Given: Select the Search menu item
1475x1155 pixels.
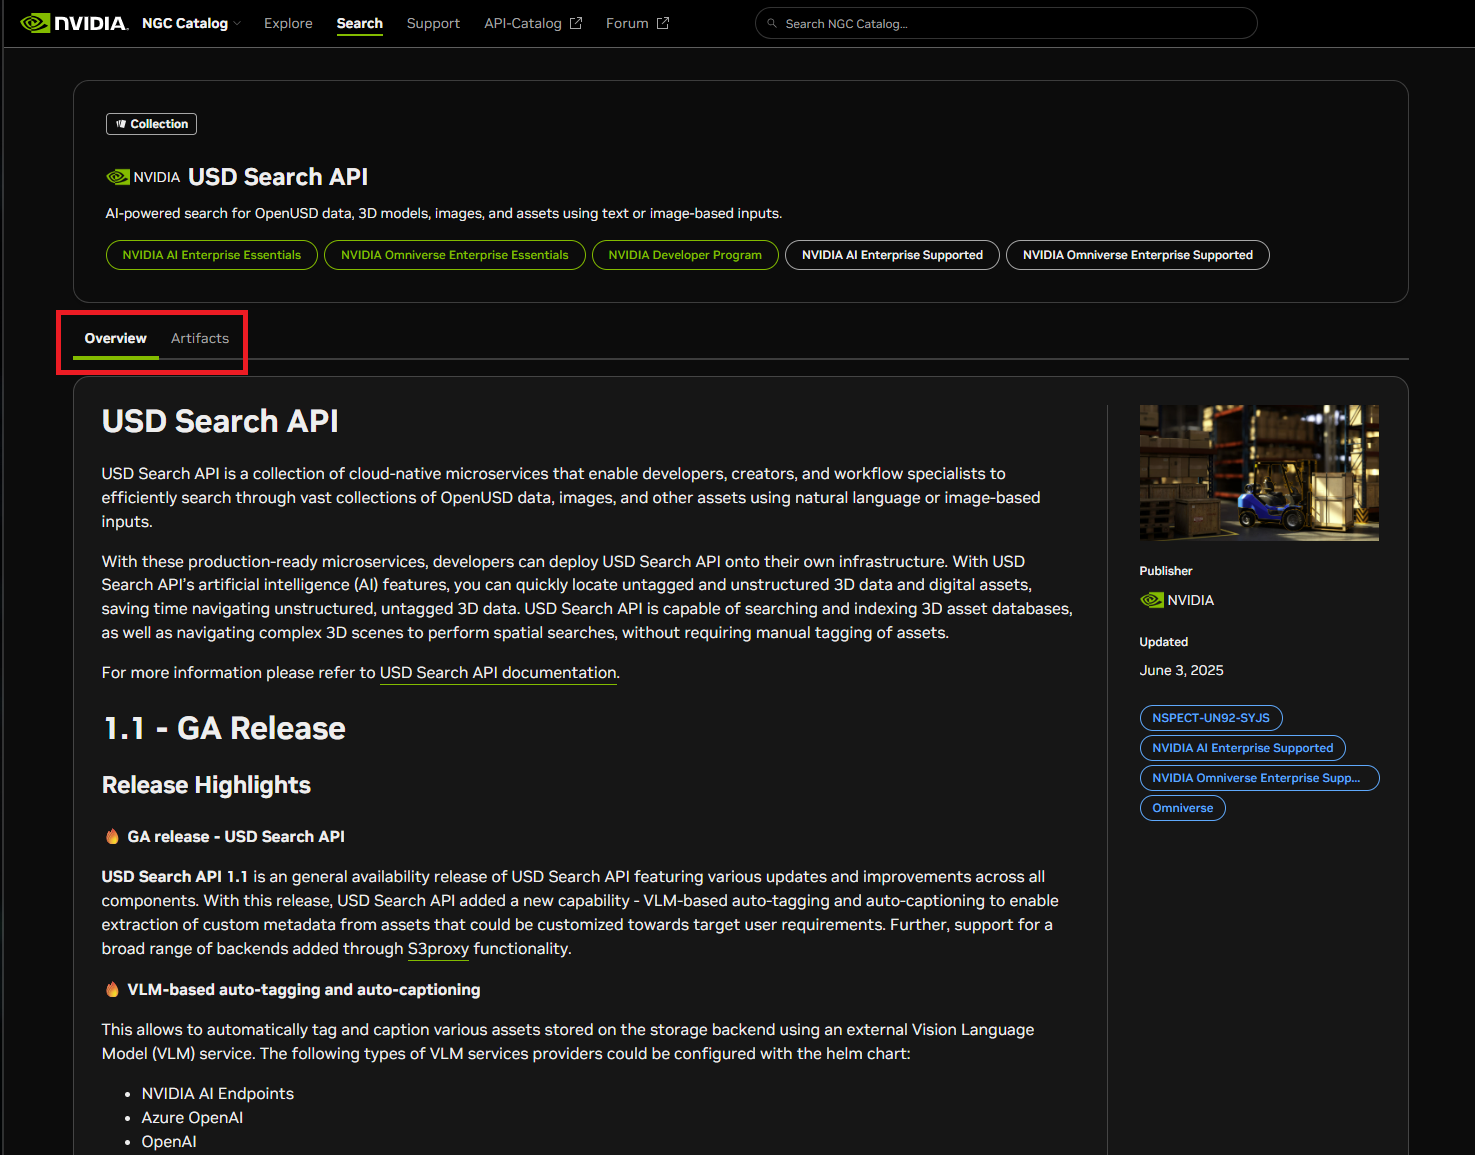Looking at the screenshot, I should point(359,23).
